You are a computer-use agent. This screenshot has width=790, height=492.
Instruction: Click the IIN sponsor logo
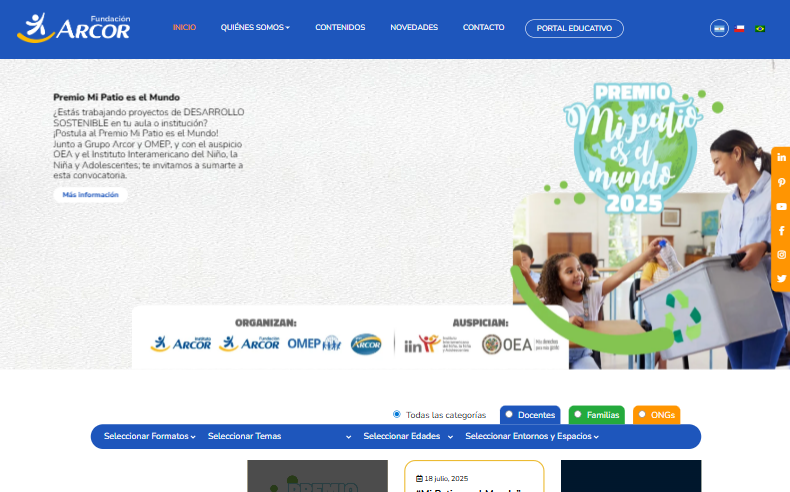437,344
